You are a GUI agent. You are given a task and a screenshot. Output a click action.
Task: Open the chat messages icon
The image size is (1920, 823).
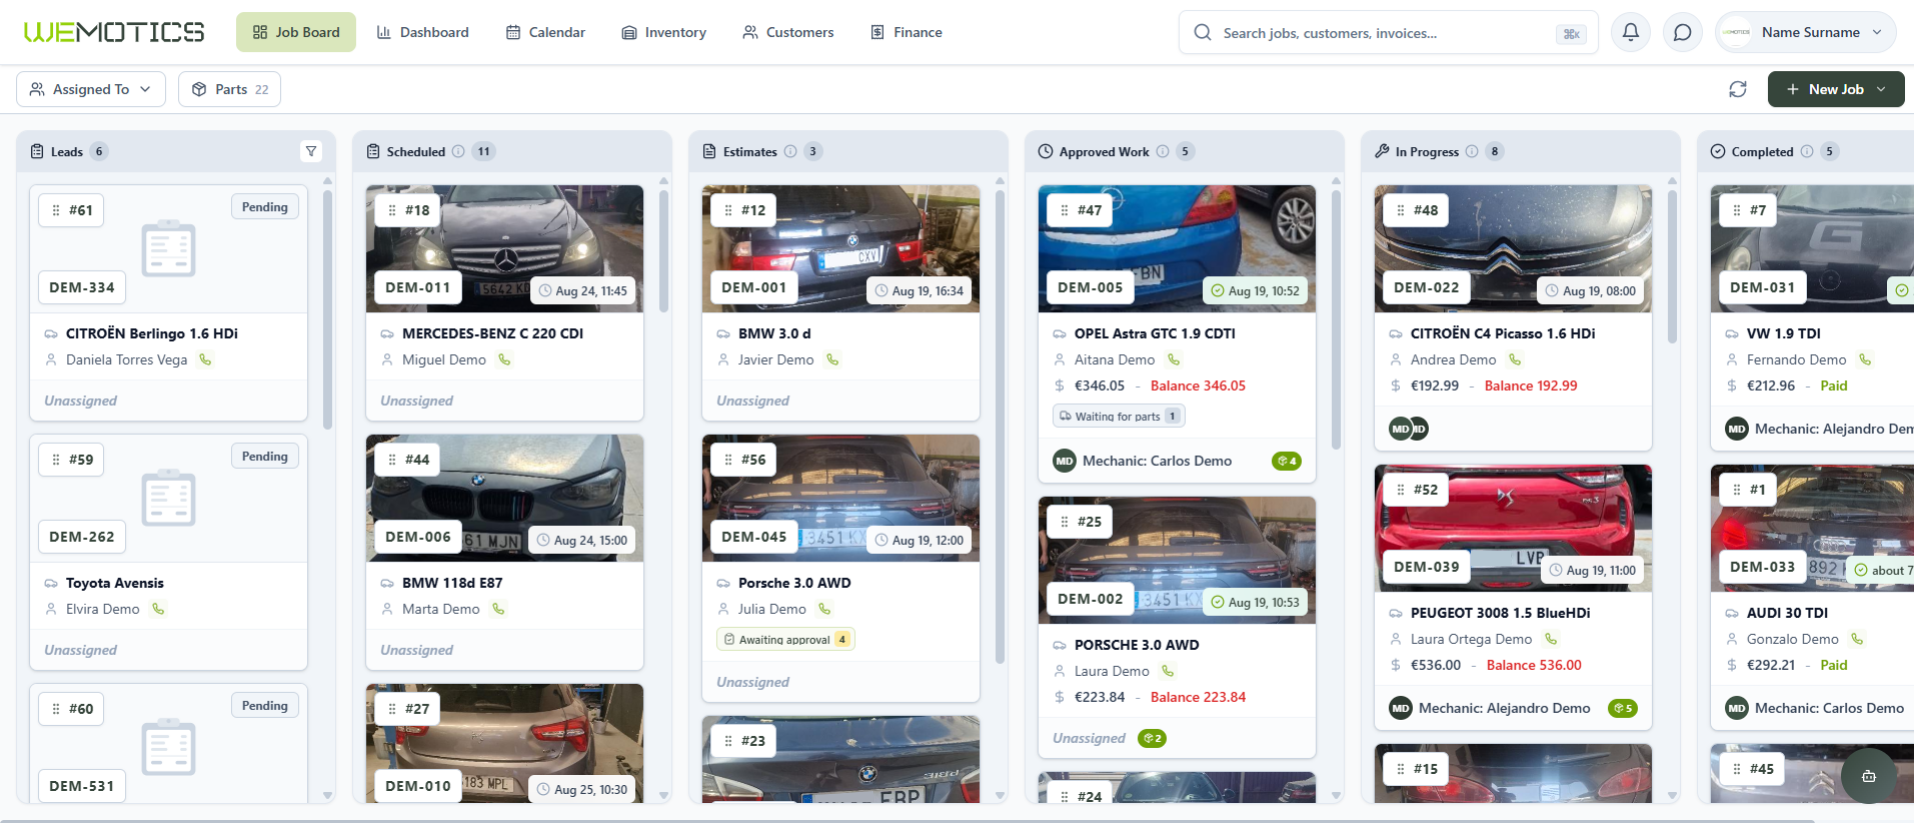point(1682,32)
